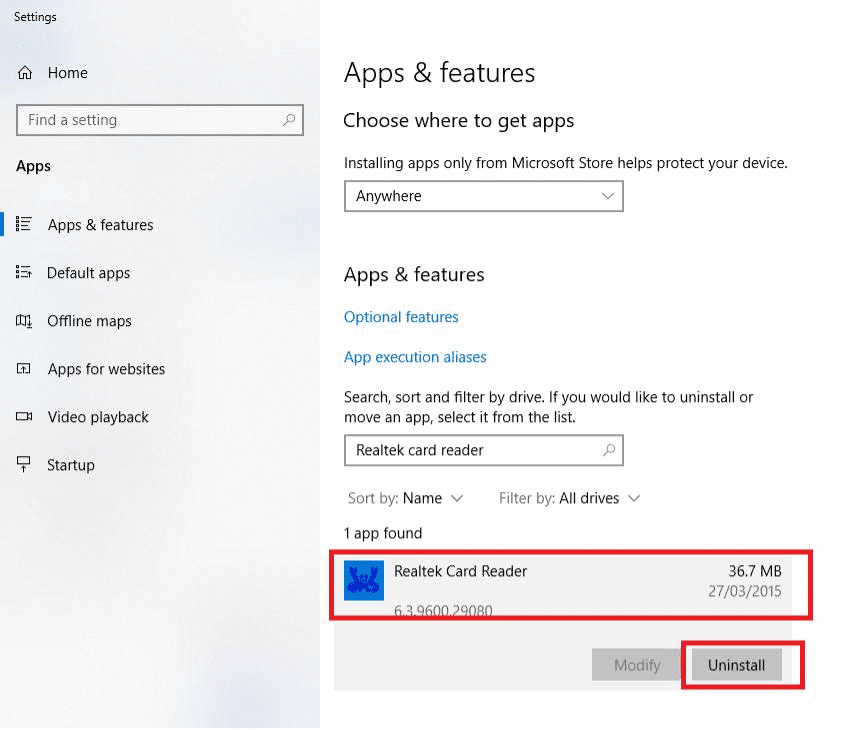Click the Offline maps map icon
Image resolution: width=850 pixels, height=730 pixels.
(x=24, y=321)
